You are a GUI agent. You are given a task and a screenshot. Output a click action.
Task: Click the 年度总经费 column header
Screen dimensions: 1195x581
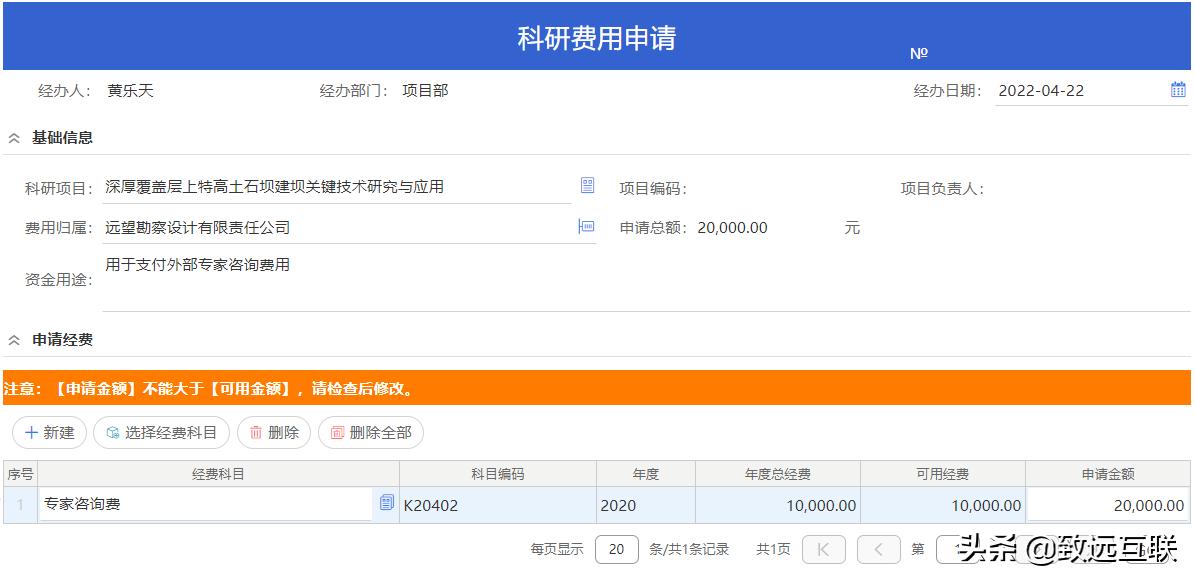779,472
